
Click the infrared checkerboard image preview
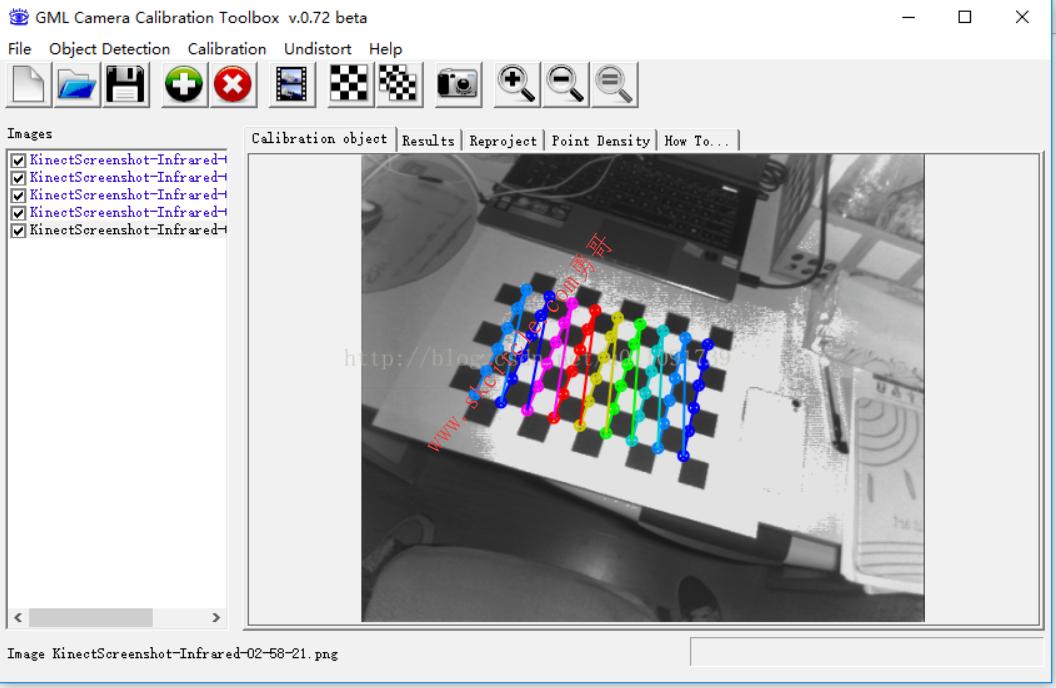click(642, 388)
